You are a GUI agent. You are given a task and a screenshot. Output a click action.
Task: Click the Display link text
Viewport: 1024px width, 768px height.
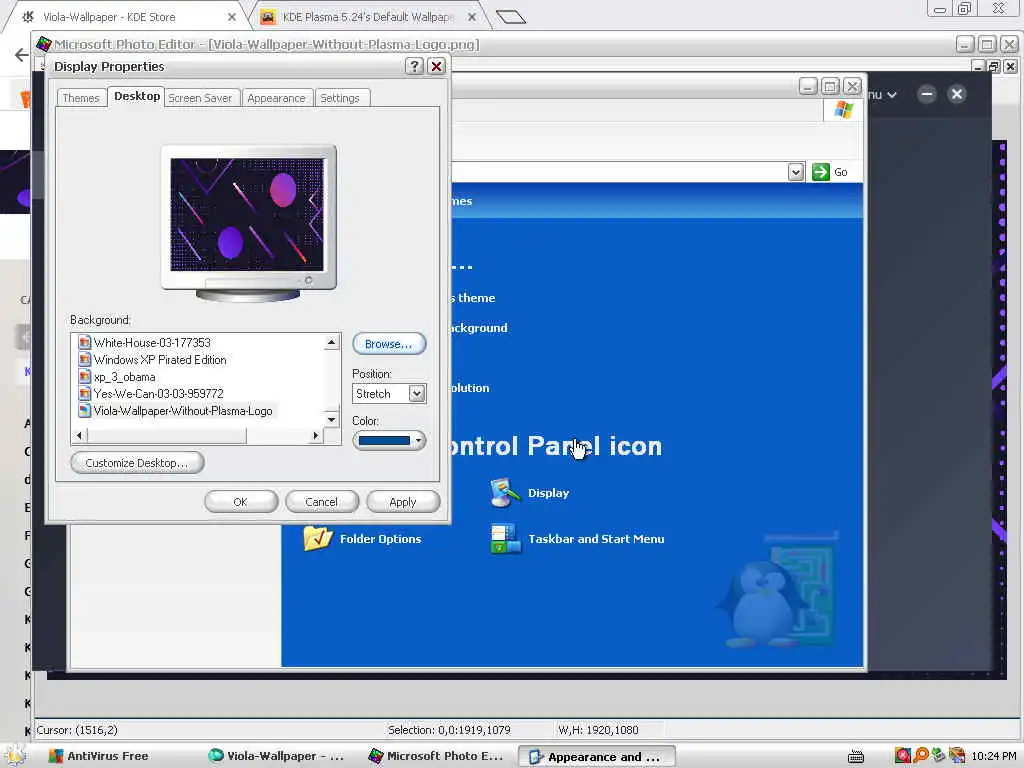549,493
